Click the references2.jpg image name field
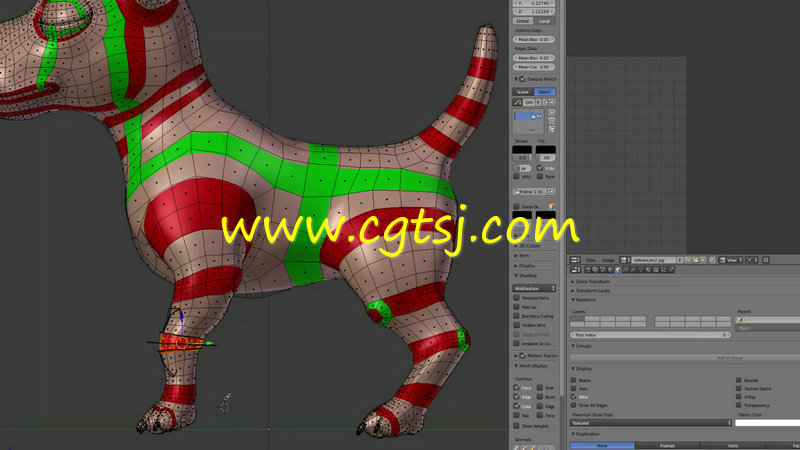Screen dimensions: 800x450 (x=654, y=260)
